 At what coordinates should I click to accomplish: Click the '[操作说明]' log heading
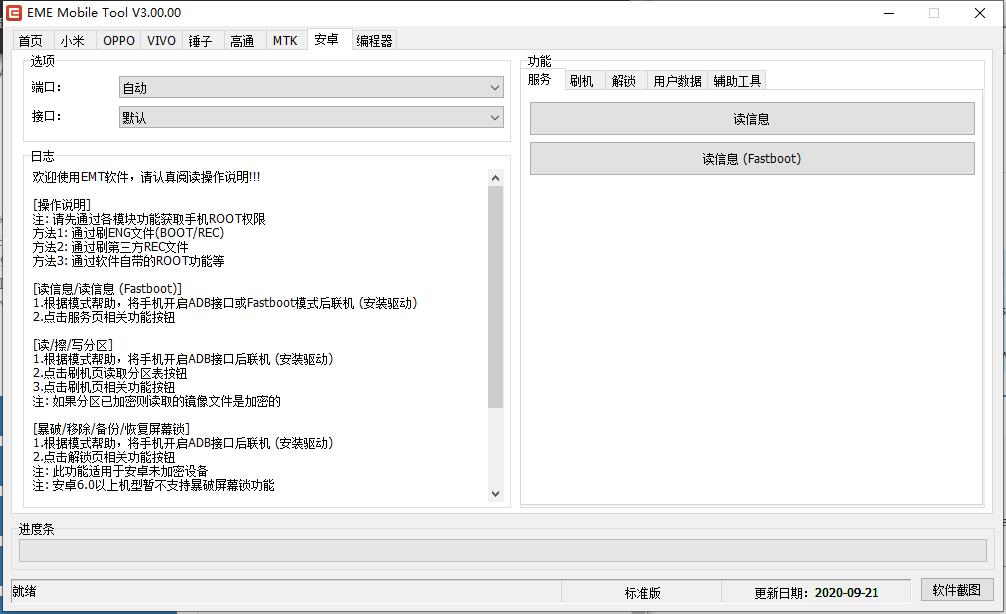(62, 205)
